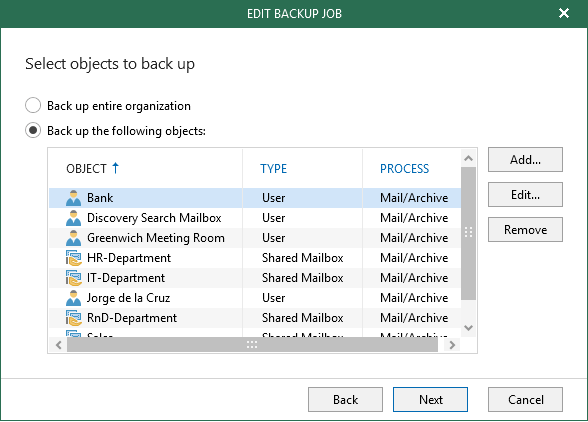Click the RnD-Department shared mailbox icon
This screenshot has width=588, height=422.
coord(74,318)
